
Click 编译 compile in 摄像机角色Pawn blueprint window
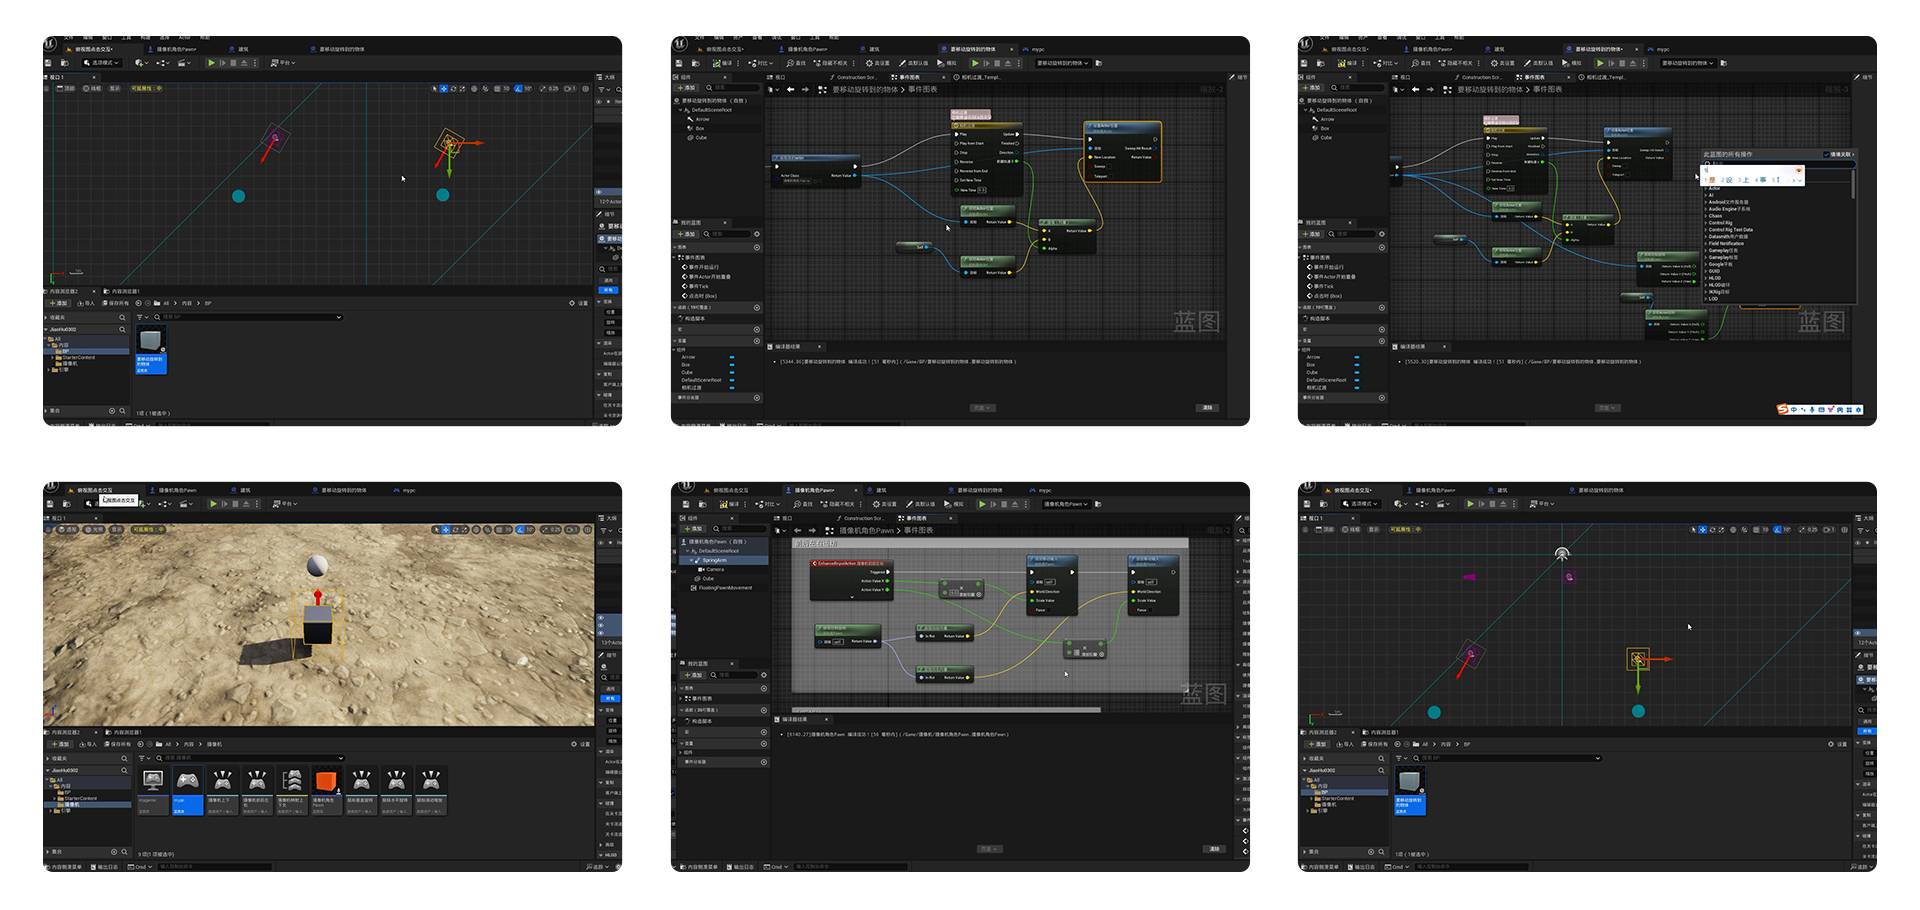729,504
